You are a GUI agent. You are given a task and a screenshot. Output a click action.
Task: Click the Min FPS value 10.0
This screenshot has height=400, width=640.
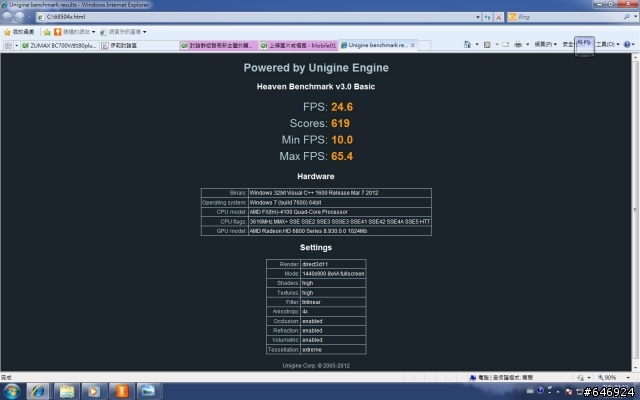tap(342, 140)
